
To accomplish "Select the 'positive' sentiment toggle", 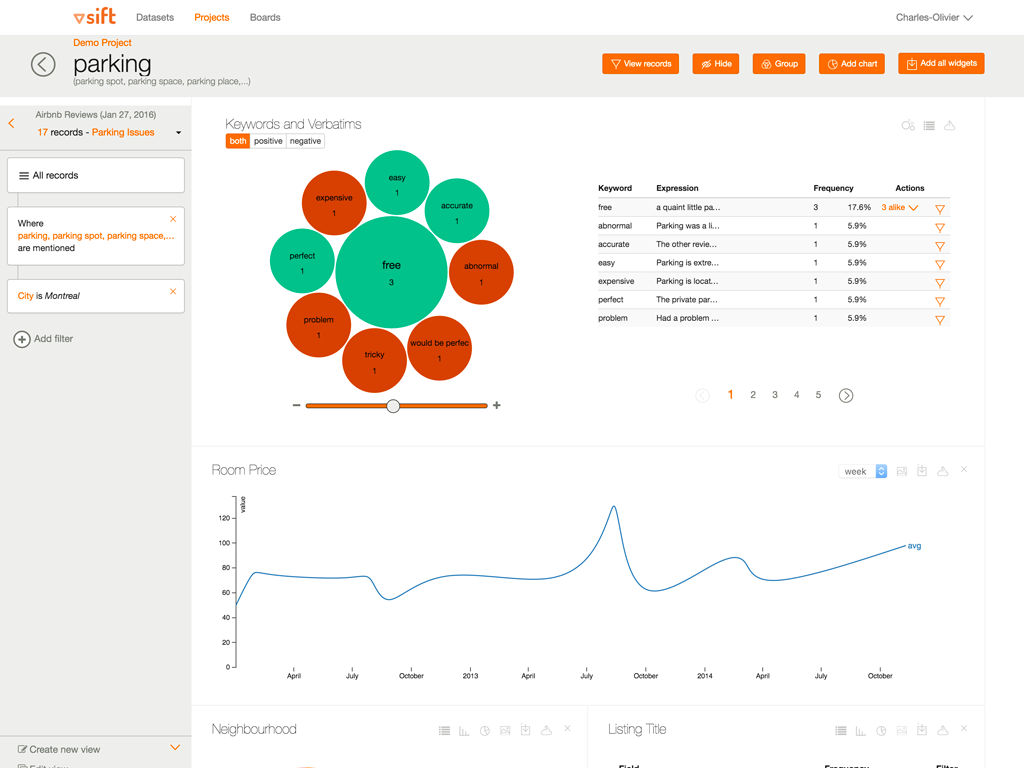I will 268,141.
